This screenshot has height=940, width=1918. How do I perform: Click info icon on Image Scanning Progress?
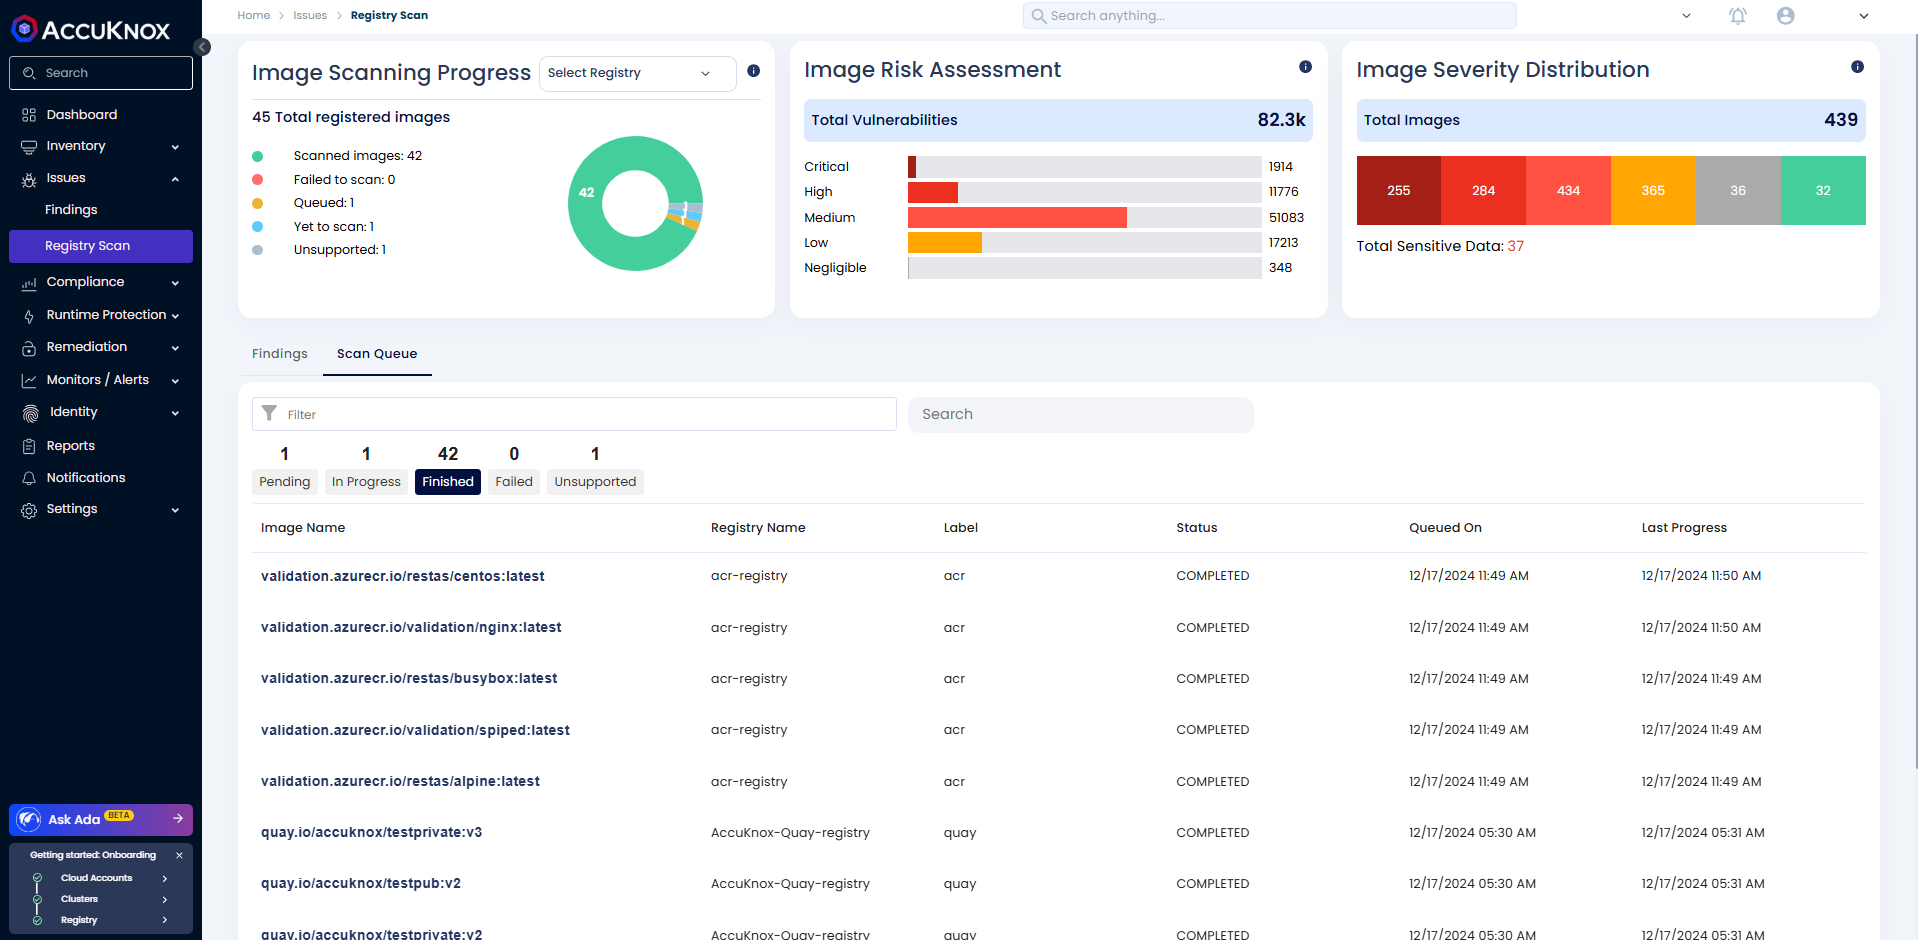pos(754,71)
